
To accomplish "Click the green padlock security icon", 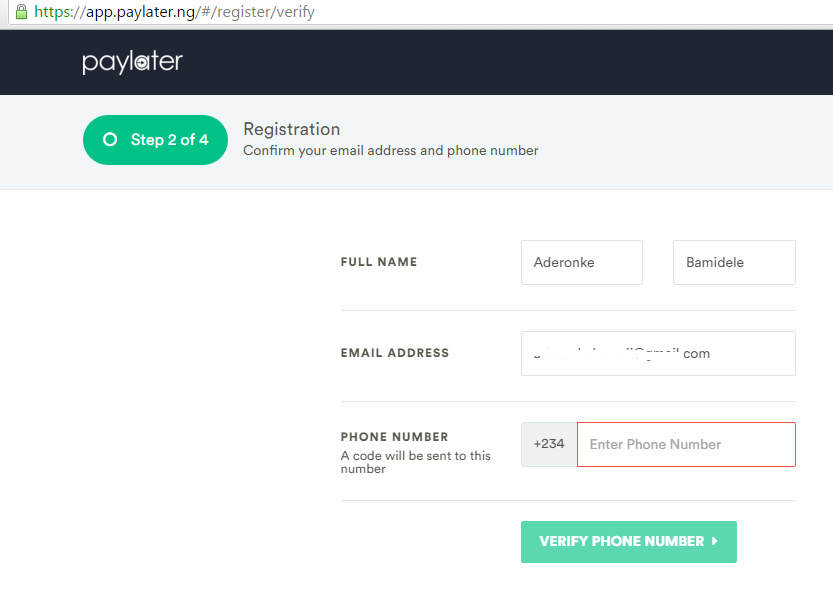I will point(21,12).
